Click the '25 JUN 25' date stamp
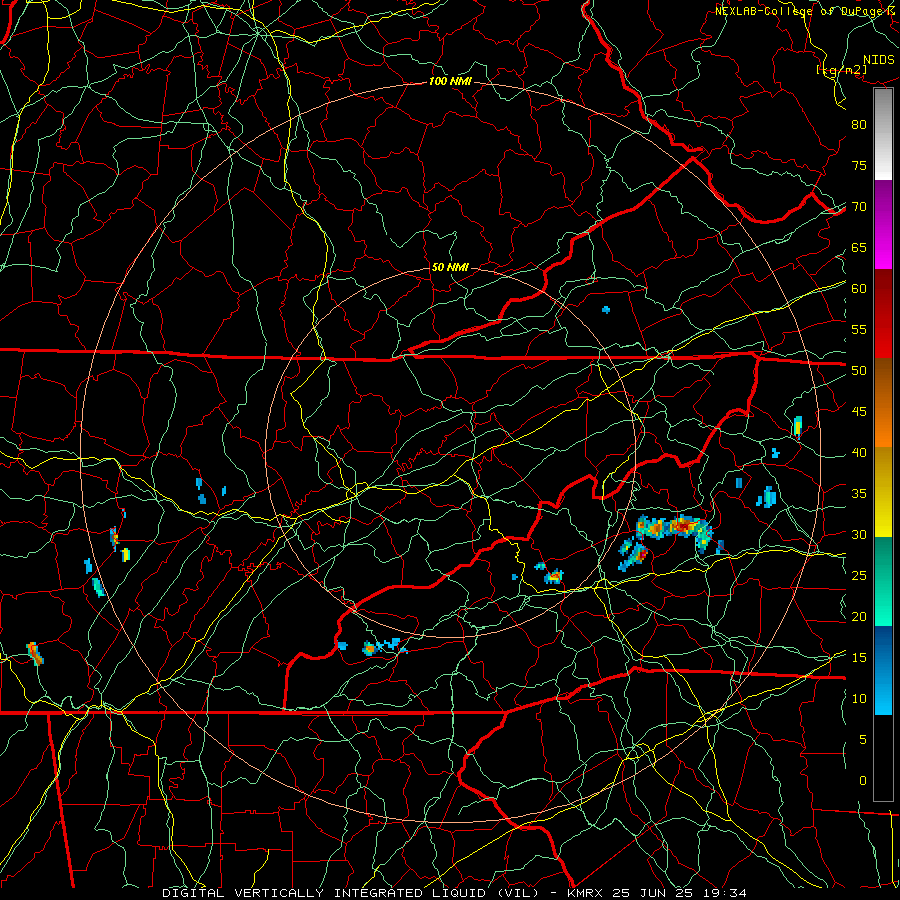This screenshot has width=900, height=900. (652, 893)
